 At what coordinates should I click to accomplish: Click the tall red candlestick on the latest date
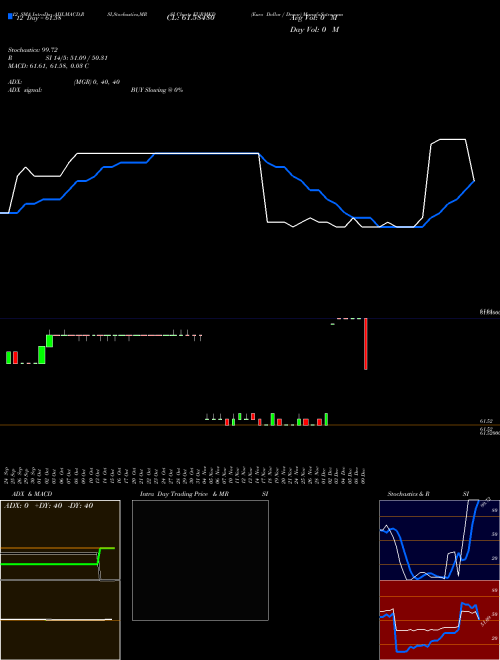tap(366, 344)
